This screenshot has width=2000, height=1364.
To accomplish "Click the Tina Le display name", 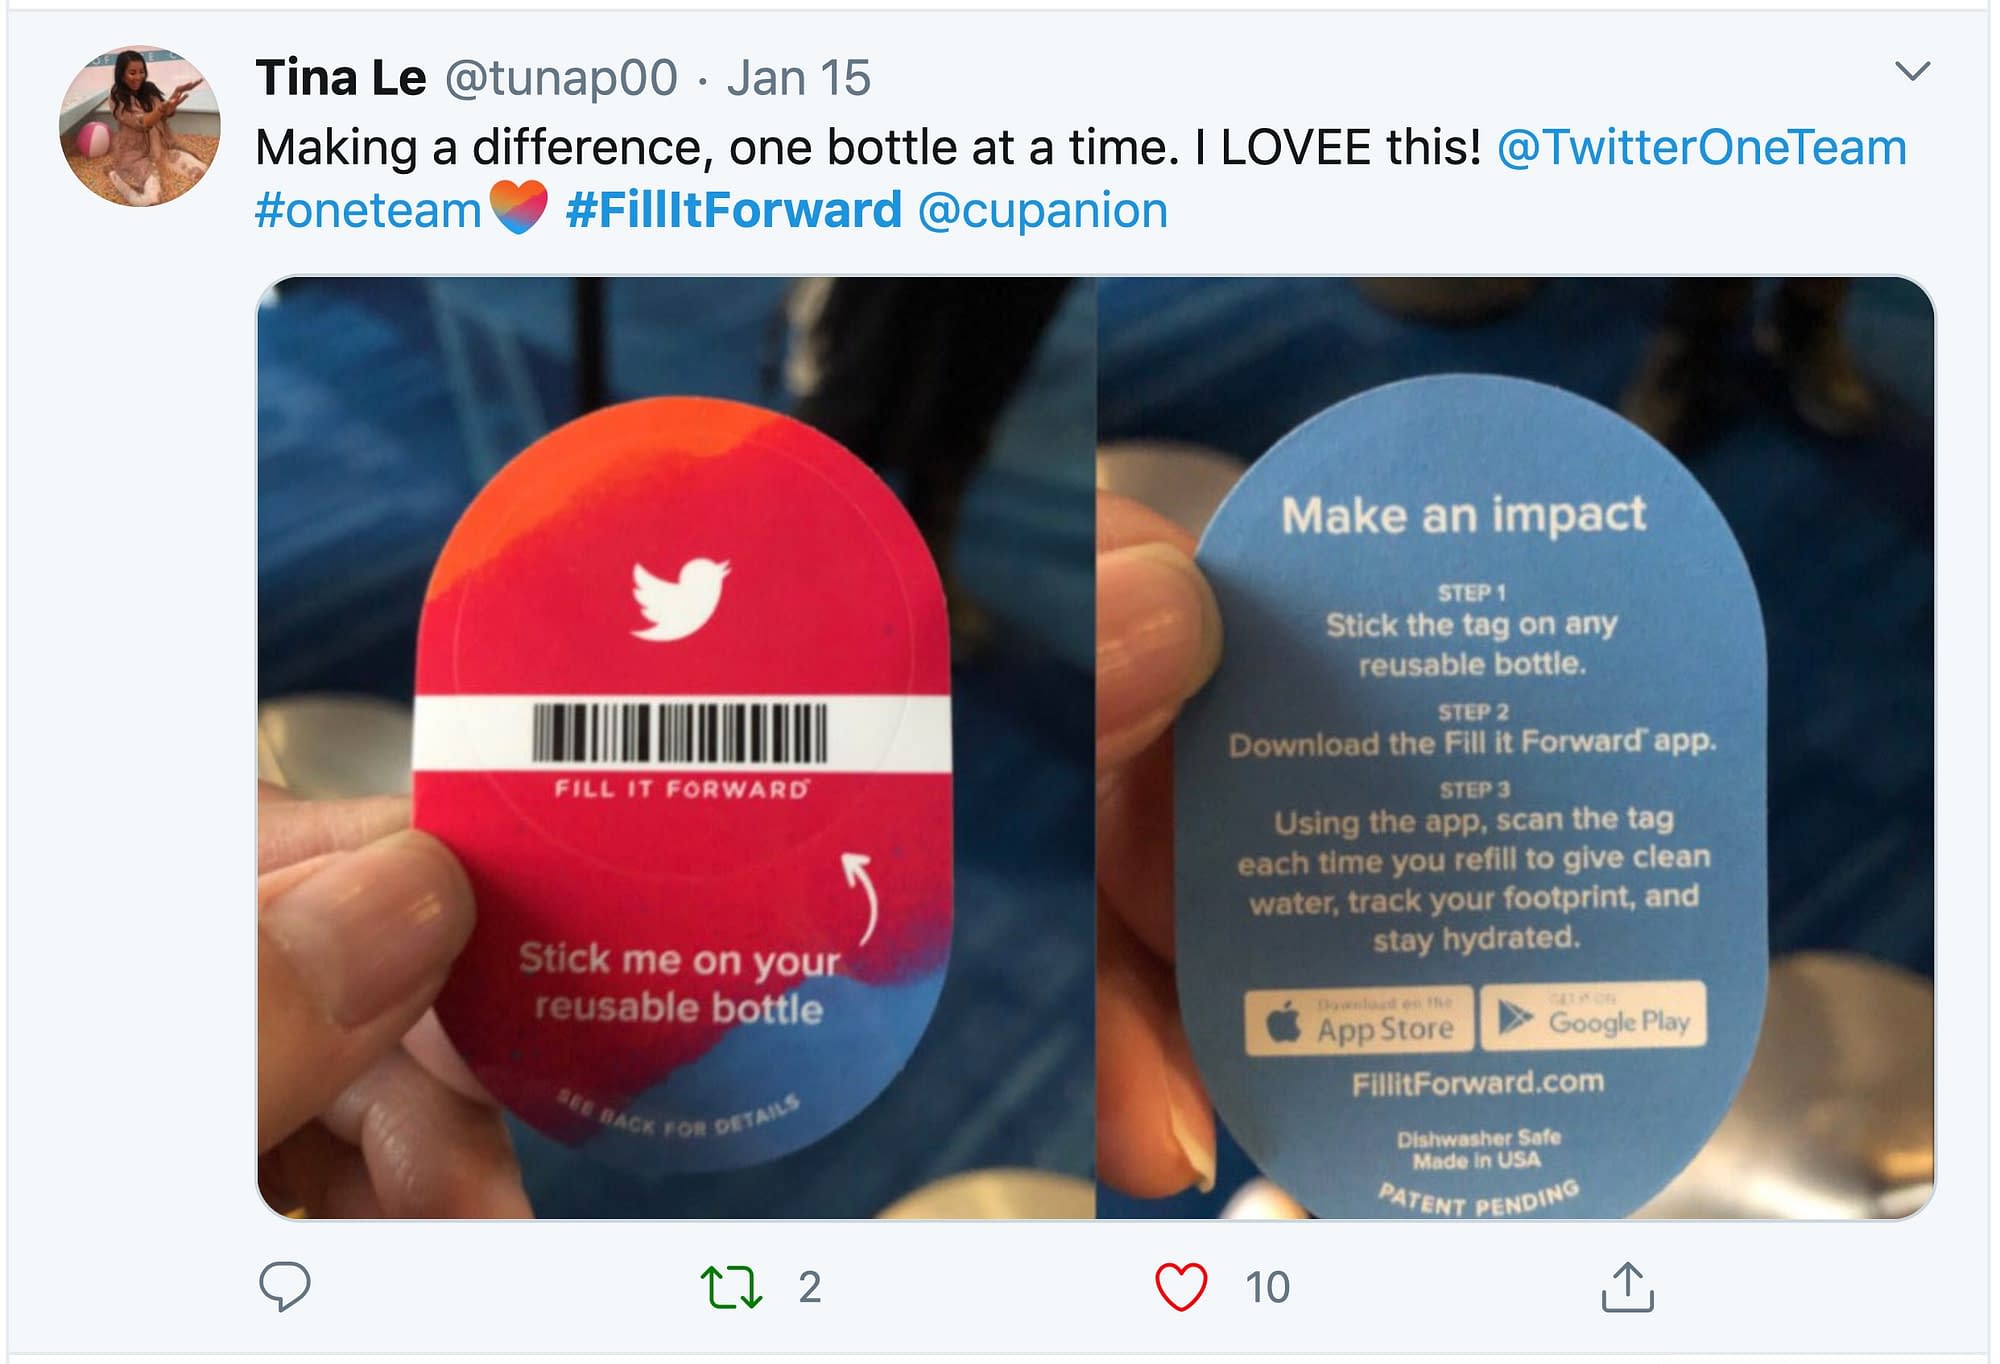I will click(x=341, y=78).
